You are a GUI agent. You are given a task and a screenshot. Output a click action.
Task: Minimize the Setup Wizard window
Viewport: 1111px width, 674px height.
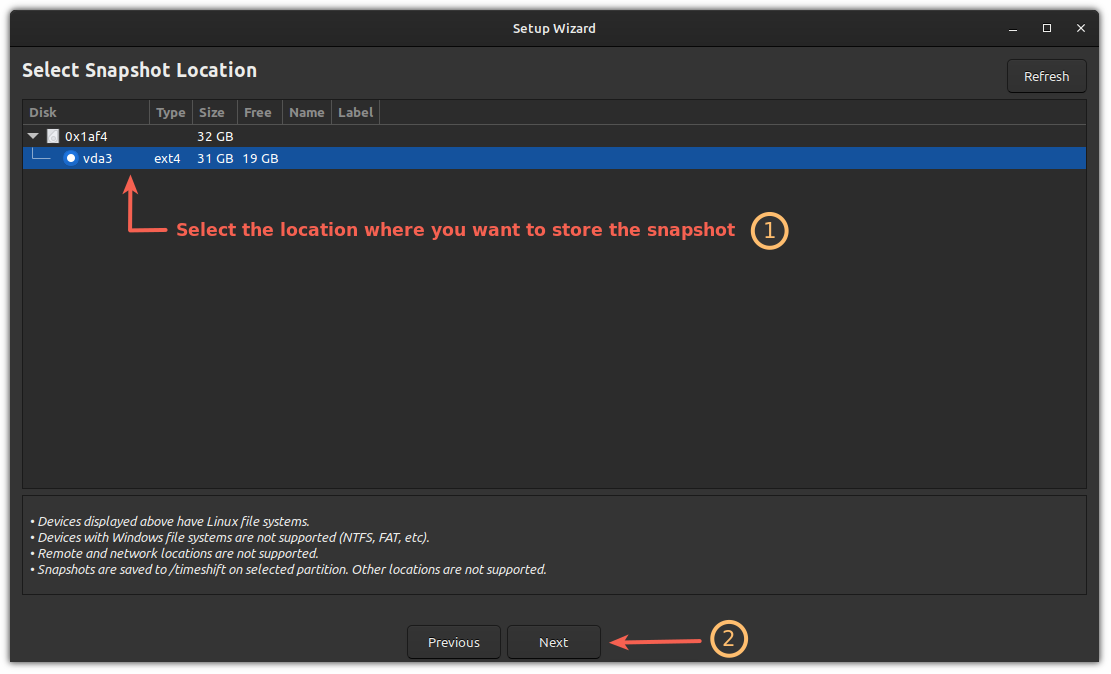click(1013, 28)
